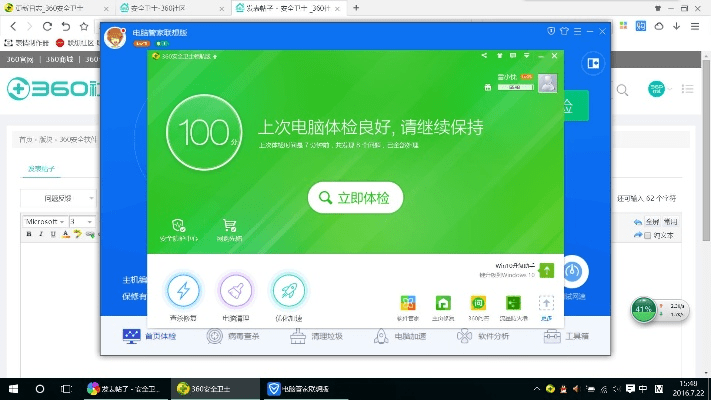
Task: Click the 电脑管家联想版 taskbar button
Action: (x=305, y=389)
